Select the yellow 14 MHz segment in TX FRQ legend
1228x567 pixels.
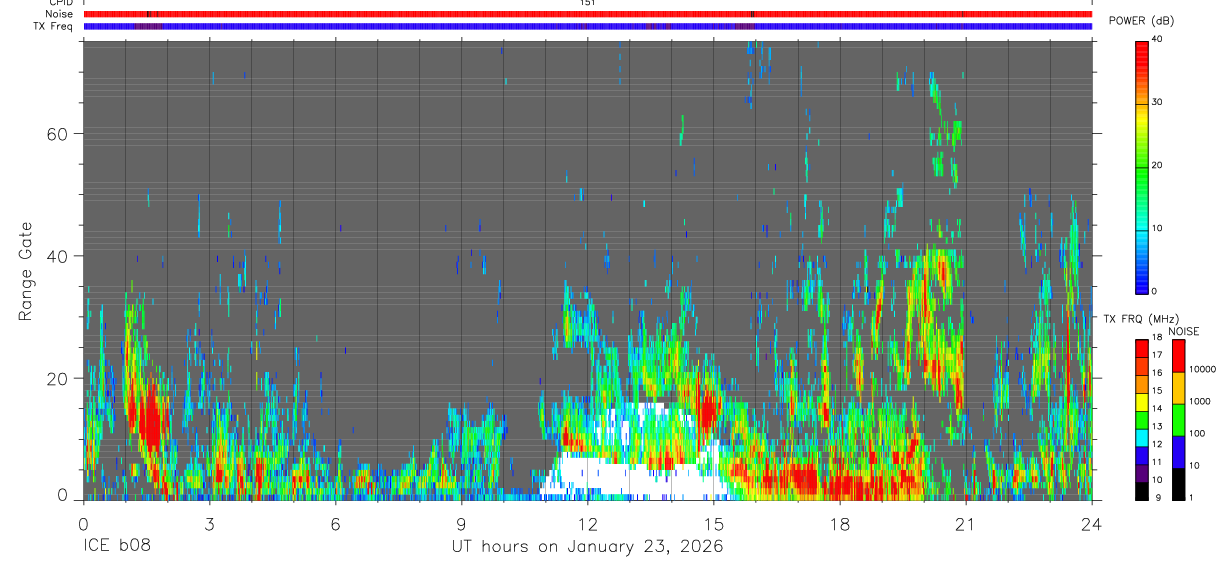pyautogui.click(x=1142, y=402)
